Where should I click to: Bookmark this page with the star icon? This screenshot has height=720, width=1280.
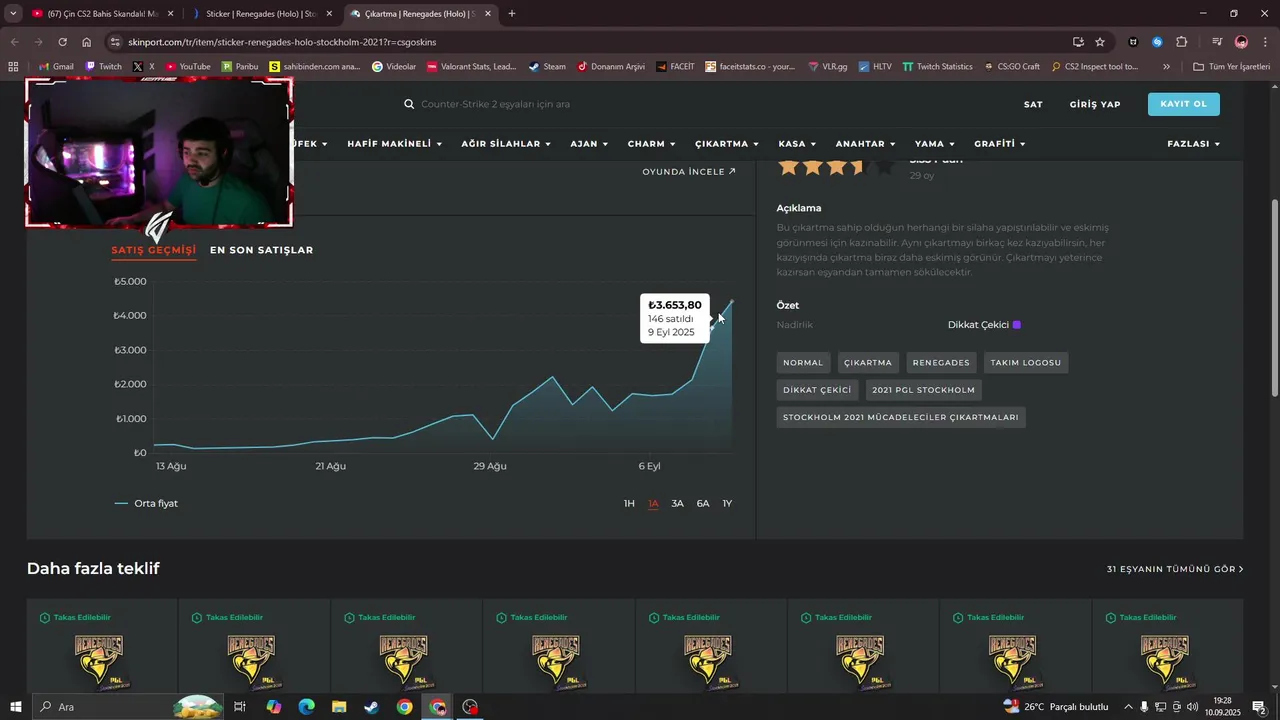point(1100,42)
